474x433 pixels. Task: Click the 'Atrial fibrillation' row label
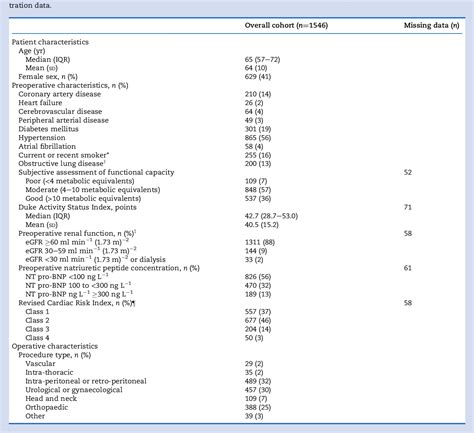[x=47, y=146]
